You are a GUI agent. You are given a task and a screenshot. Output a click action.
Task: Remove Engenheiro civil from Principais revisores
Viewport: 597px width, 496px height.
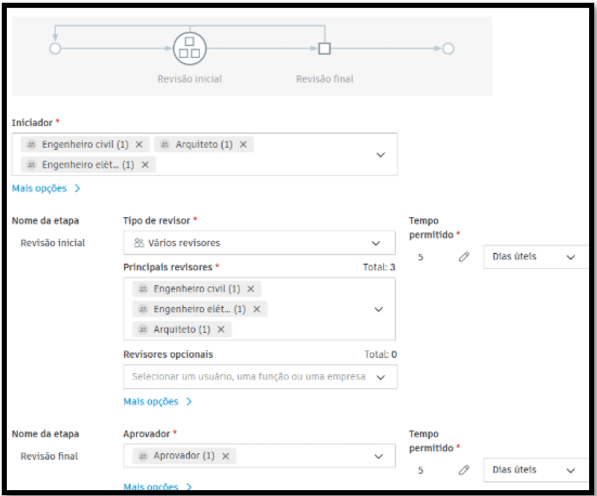(251, 289)
